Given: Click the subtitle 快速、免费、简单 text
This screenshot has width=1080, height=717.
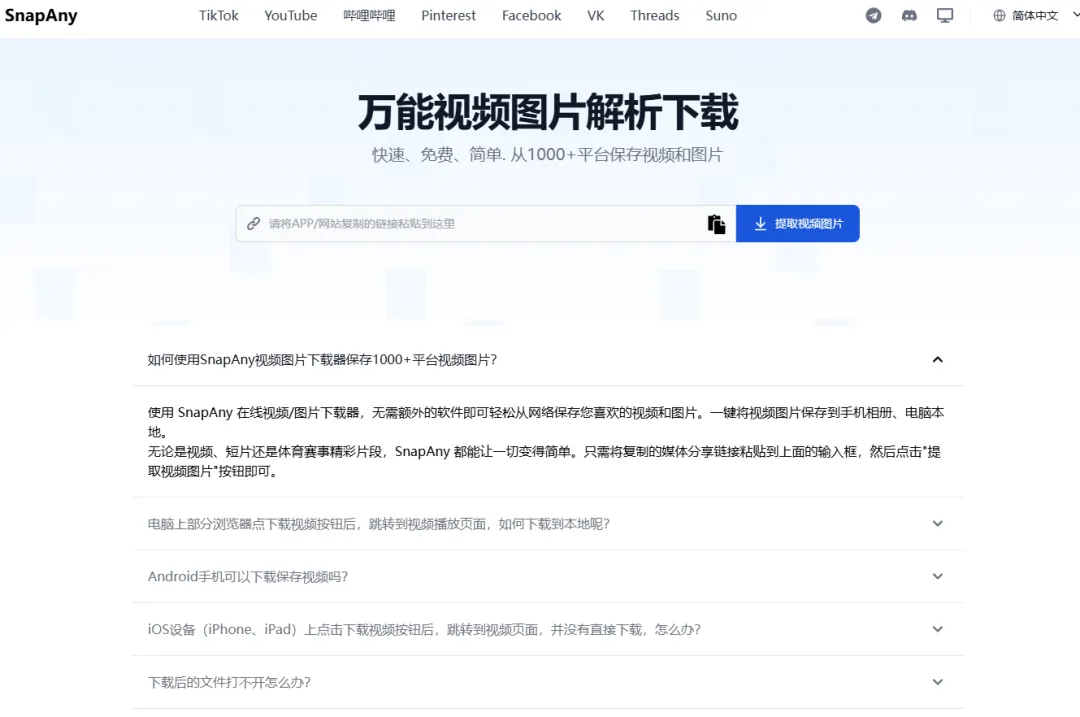Looking at the screenshot, I should tap(548, 154).
